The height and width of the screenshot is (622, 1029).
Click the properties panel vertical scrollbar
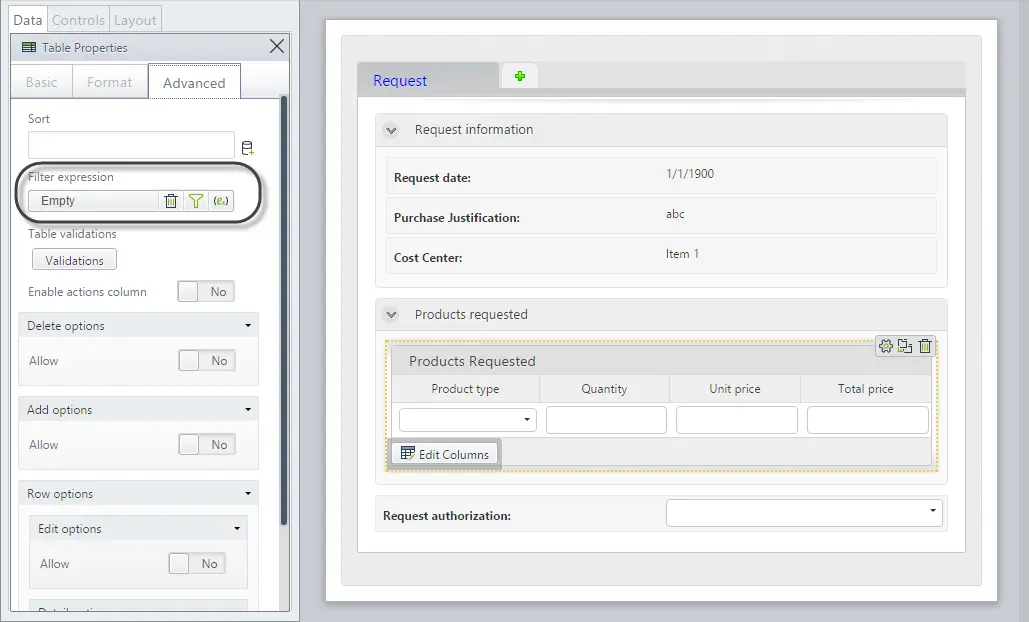tap(284, 310)
